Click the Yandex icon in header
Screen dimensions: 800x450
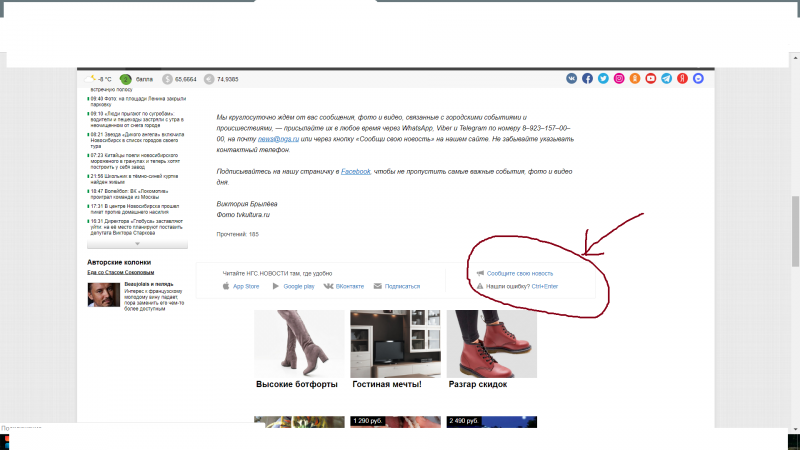click(682, 78)
